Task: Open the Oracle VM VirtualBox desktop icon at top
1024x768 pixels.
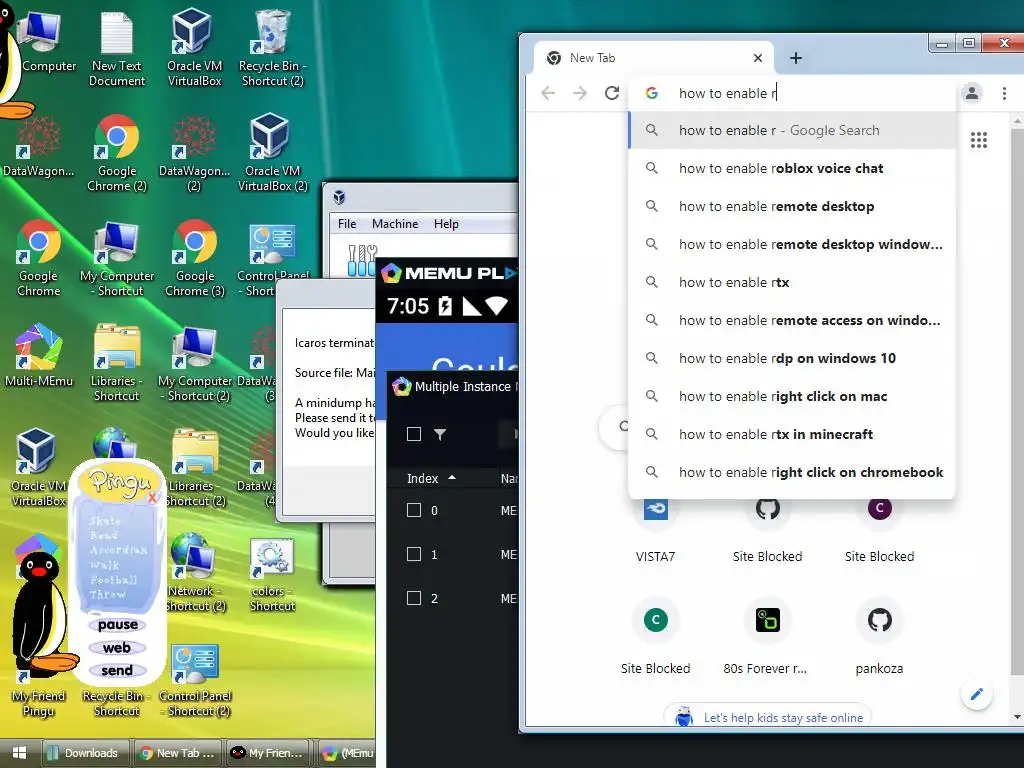Action: tap(194, 49)
